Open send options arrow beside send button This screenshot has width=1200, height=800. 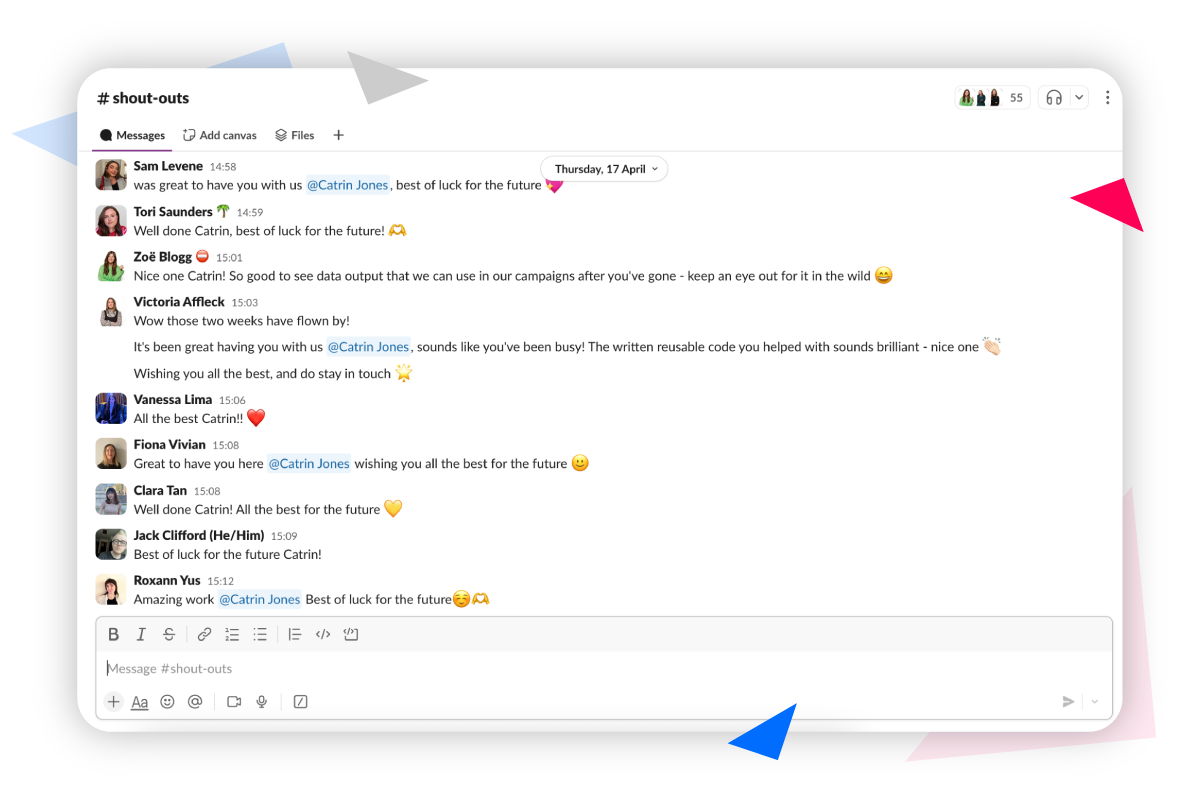[x=1094, y=702]
